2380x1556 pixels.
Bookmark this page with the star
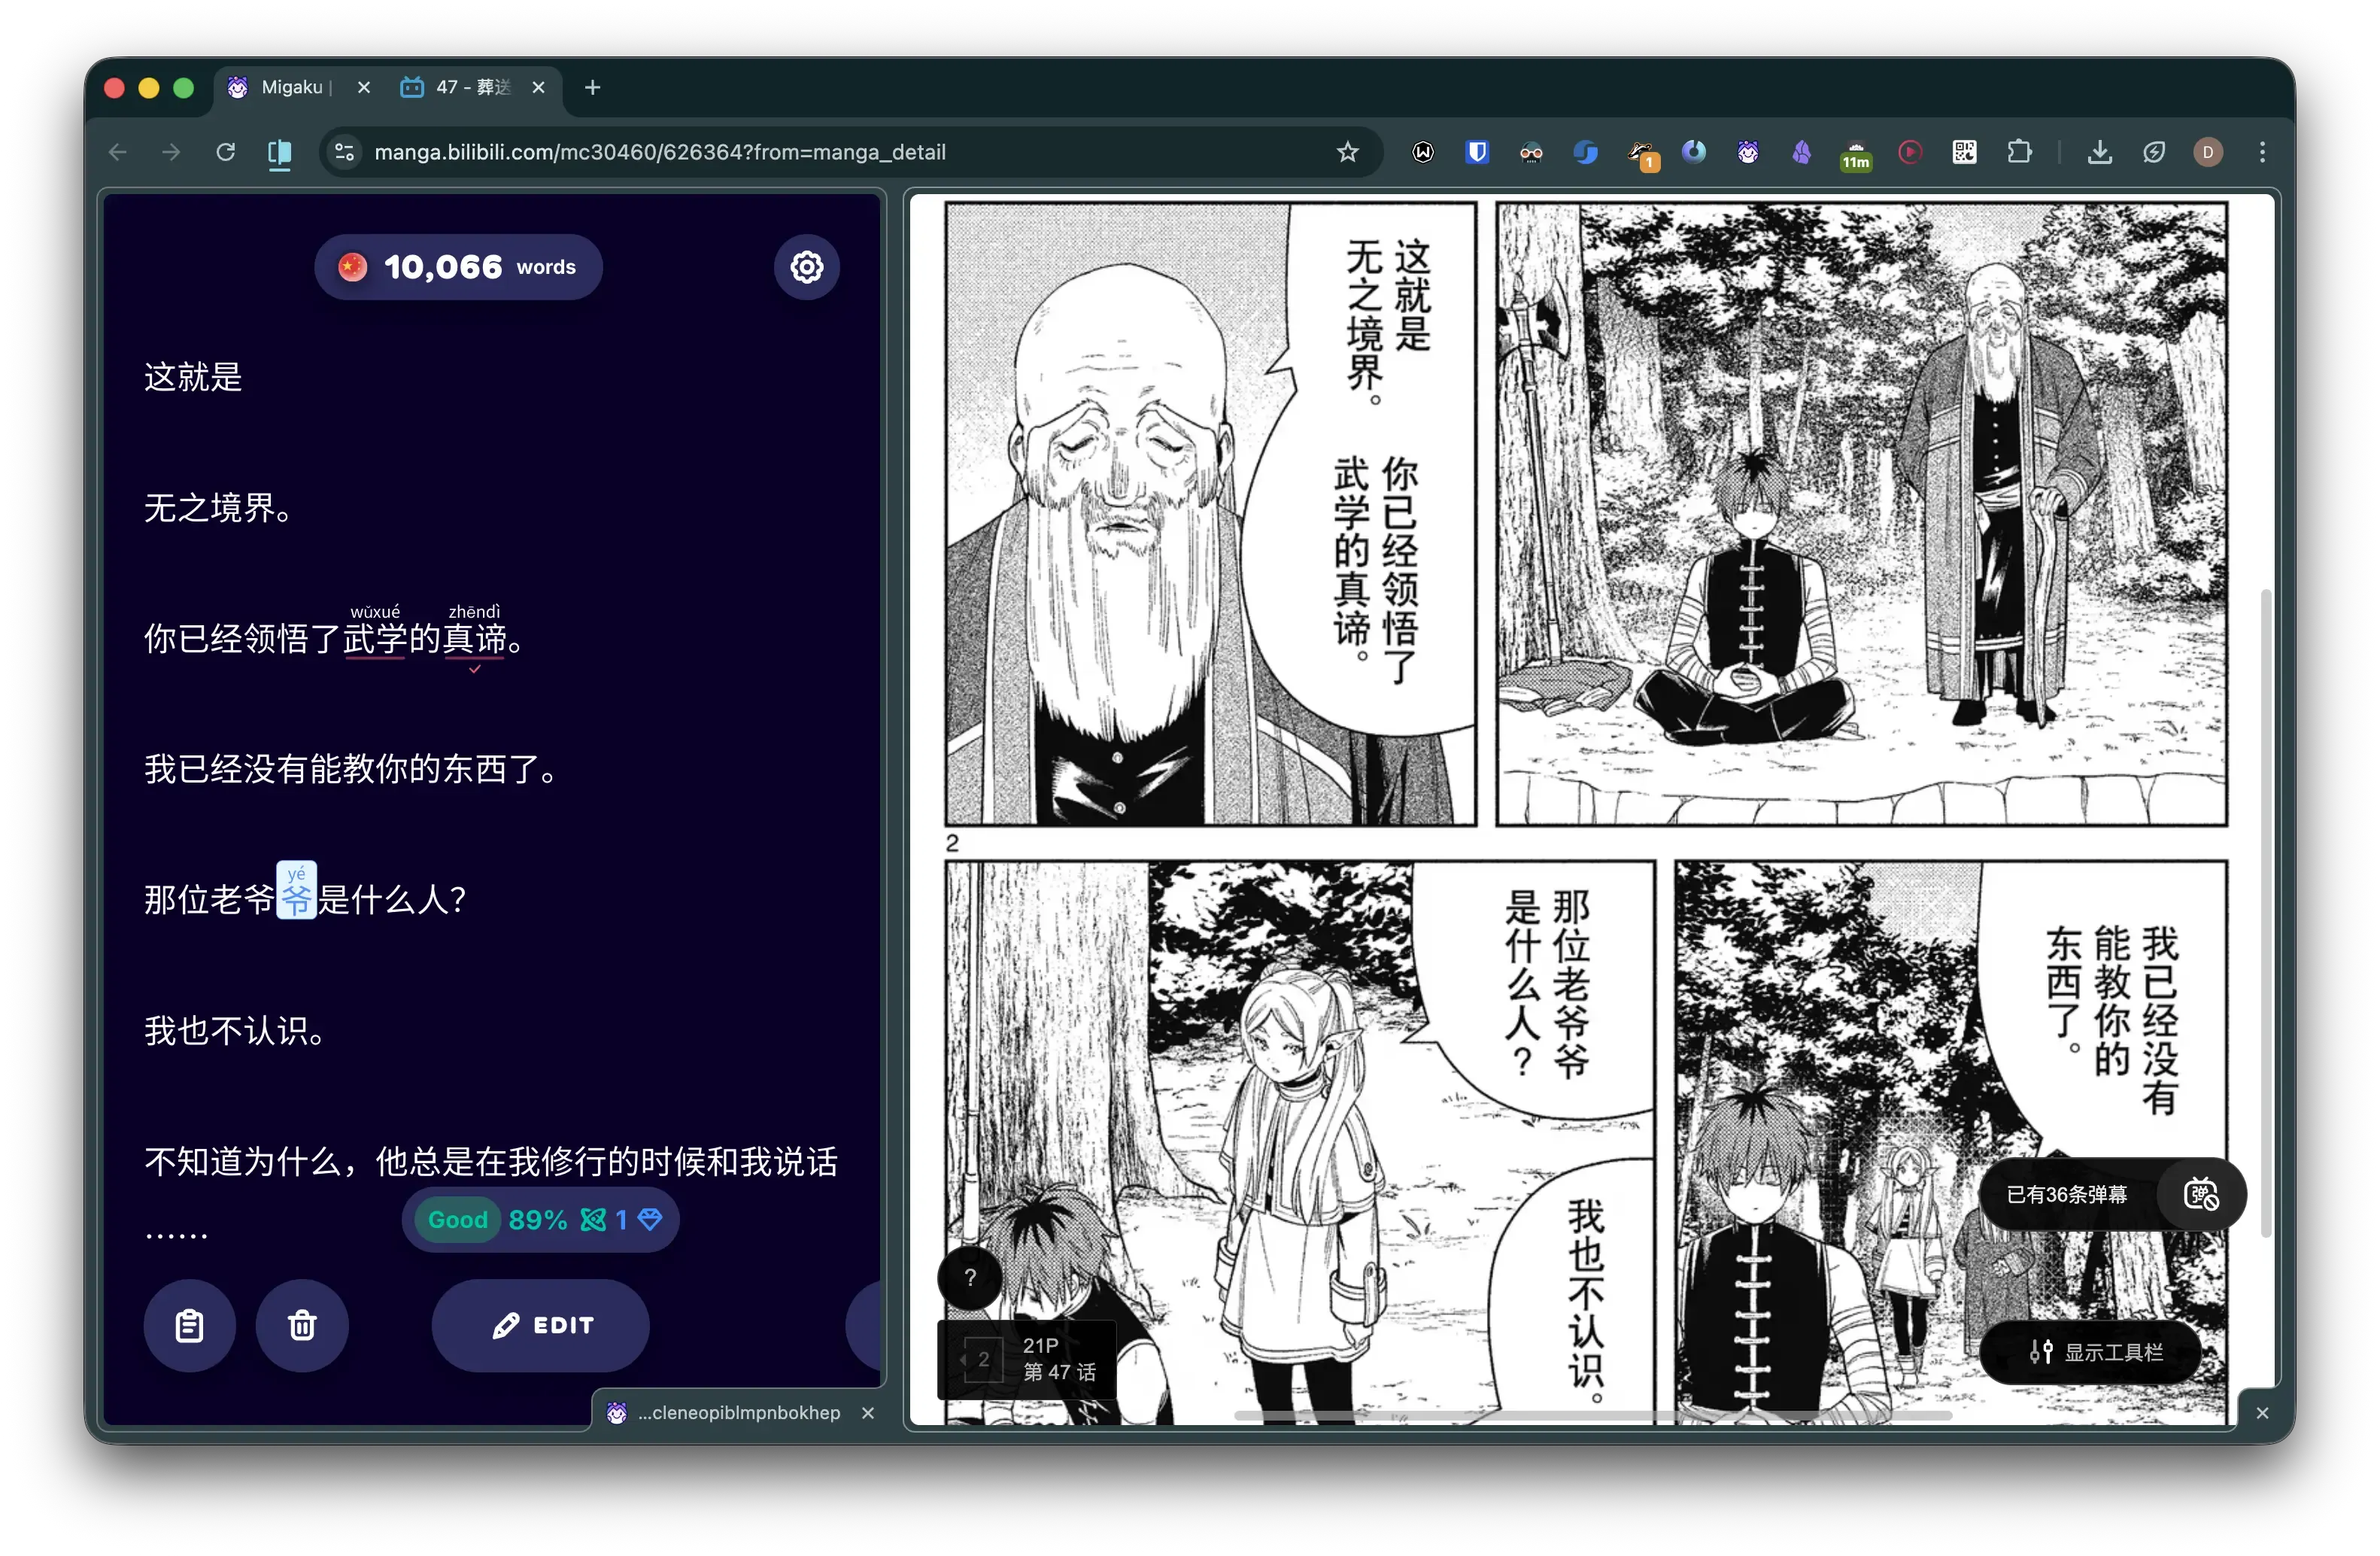[x=1347, y=152]
